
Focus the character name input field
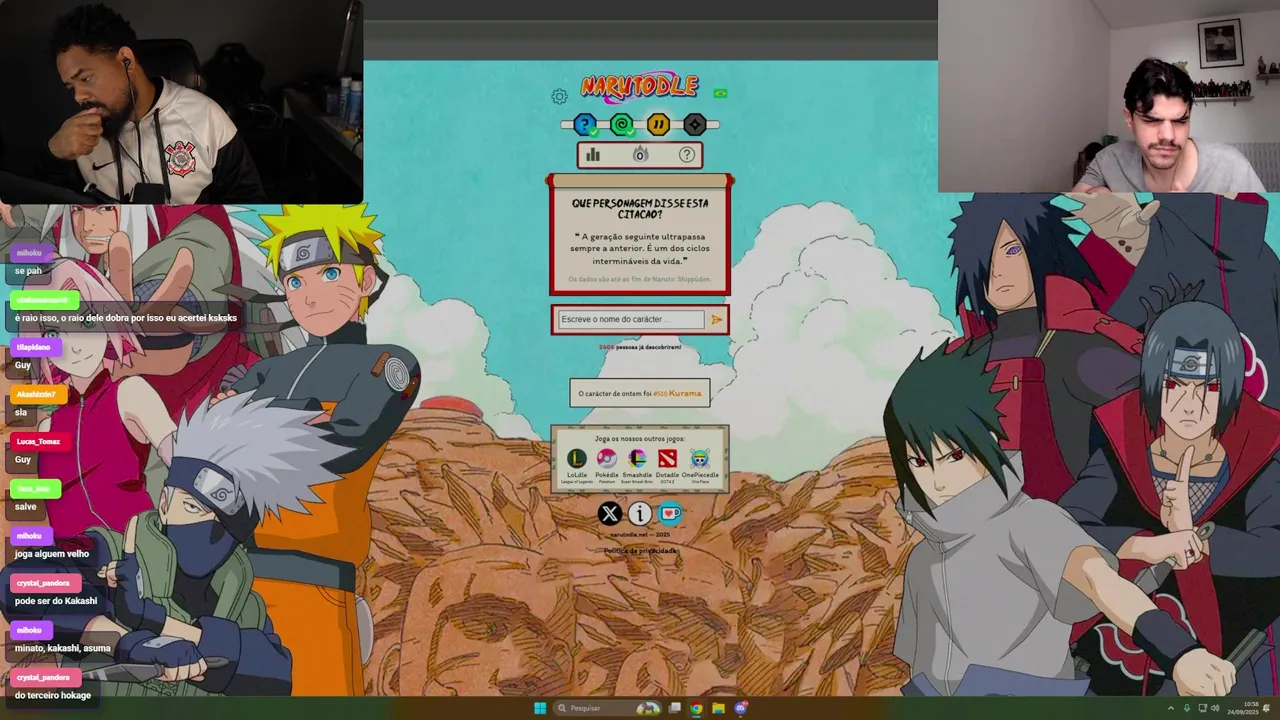coord(631,319)
